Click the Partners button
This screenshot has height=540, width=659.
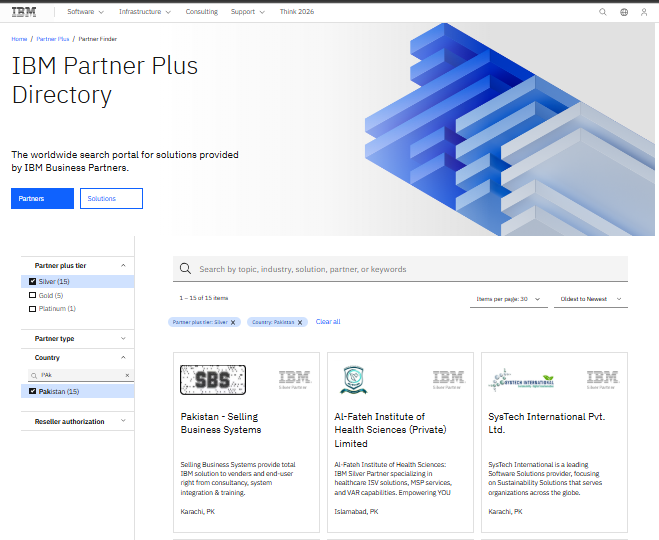(42, 199)
